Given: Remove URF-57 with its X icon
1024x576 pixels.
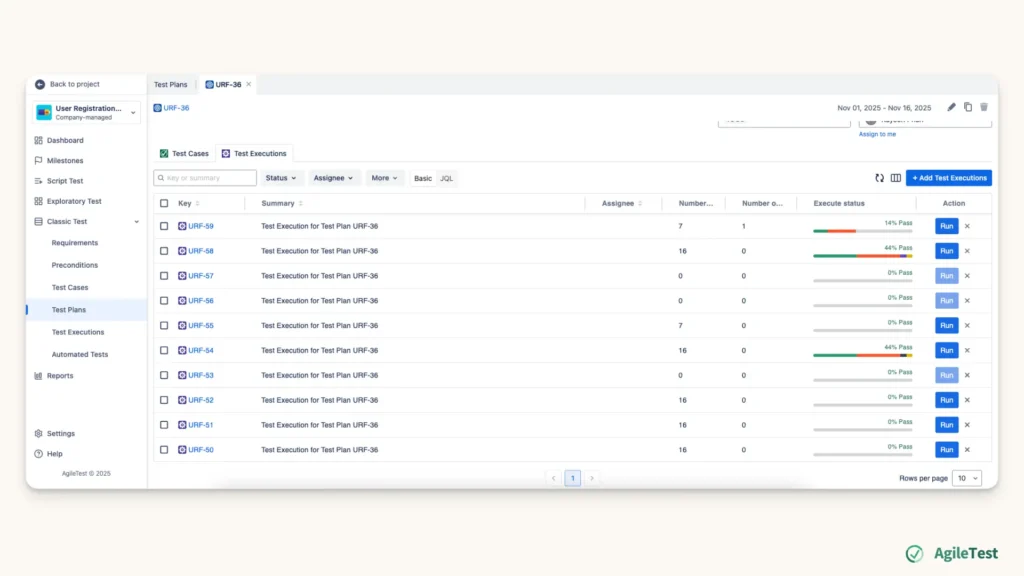Looking at the screenshot, I should coord(967,276).
